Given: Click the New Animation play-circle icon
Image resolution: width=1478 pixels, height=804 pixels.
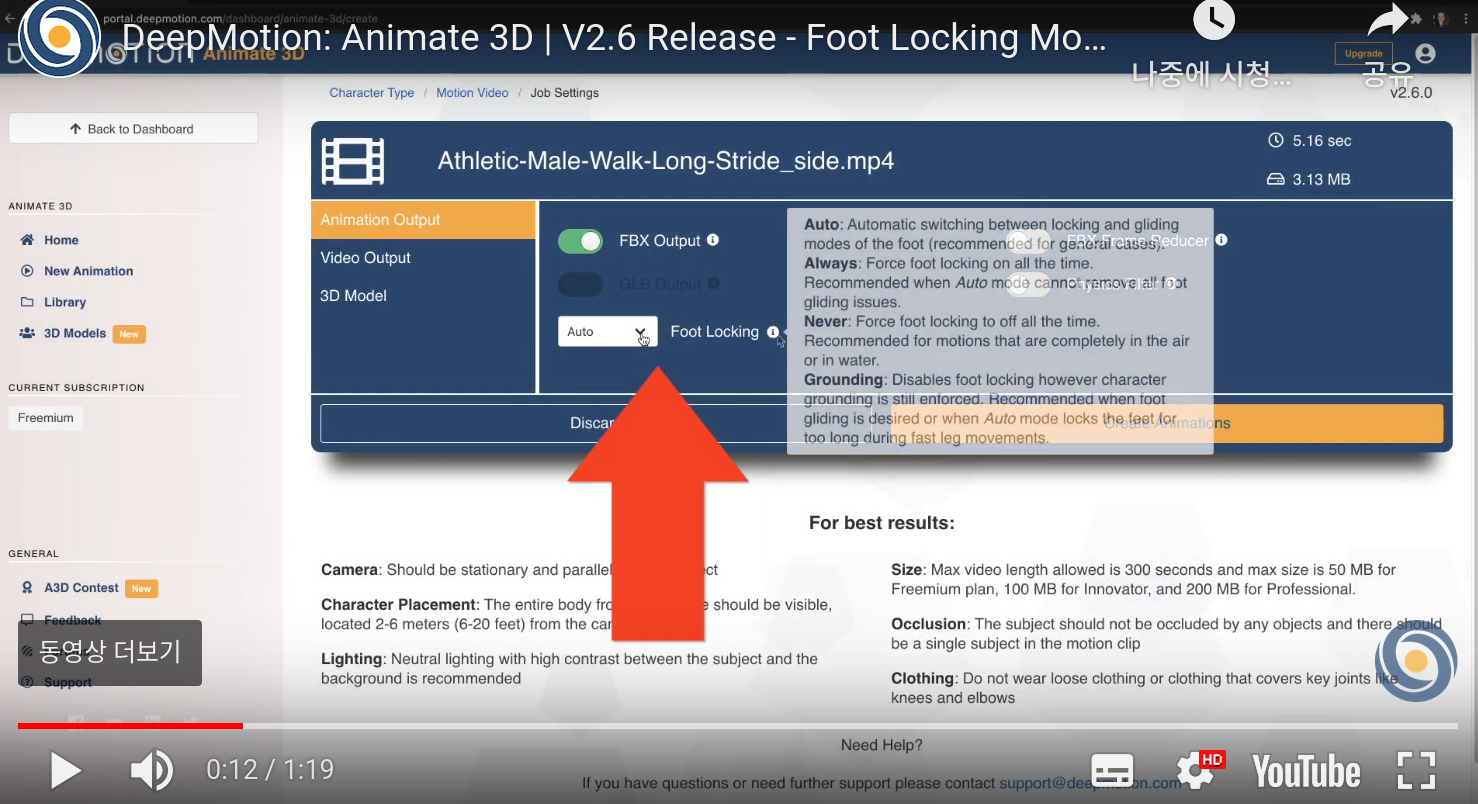Looking at the screenshot, I should tap(27, 271).
